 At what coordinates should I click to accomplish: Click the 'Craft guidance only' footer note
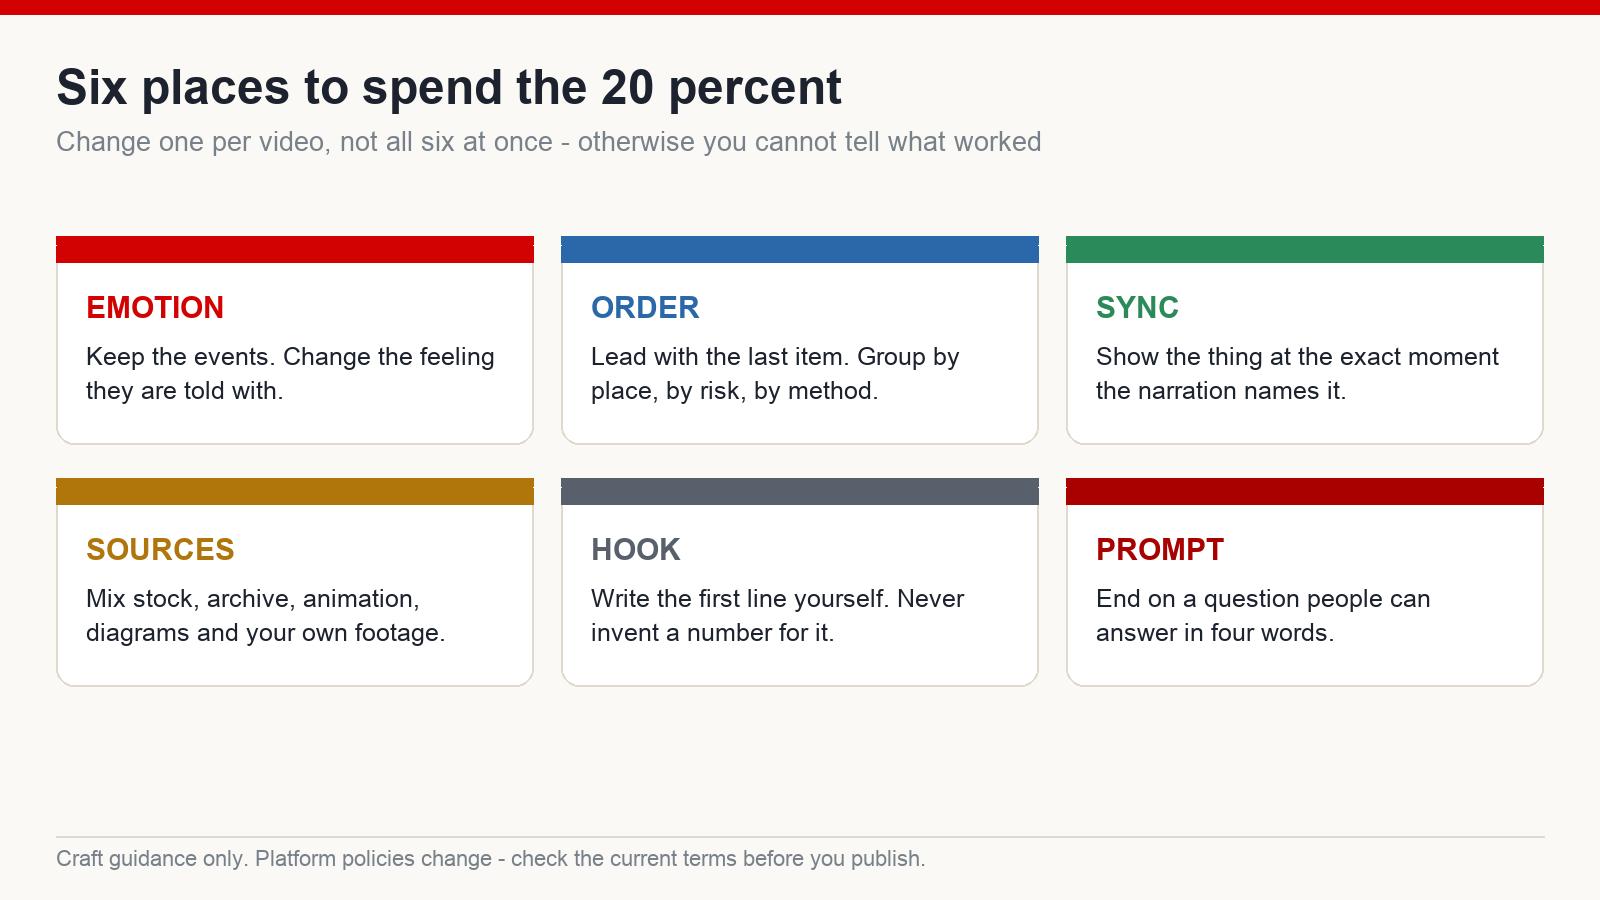click(x=490, y=859)
